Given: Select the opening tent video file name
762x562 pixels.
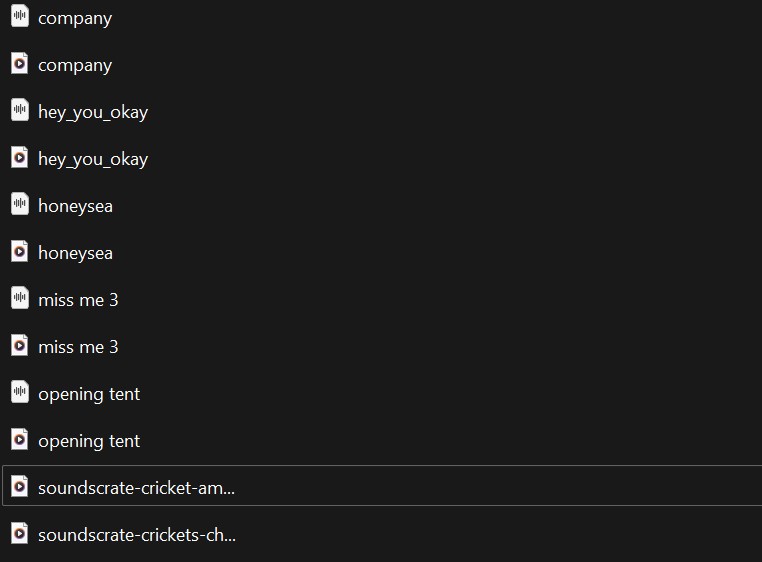Looking at the screenshot, I should tap(89, 441).
